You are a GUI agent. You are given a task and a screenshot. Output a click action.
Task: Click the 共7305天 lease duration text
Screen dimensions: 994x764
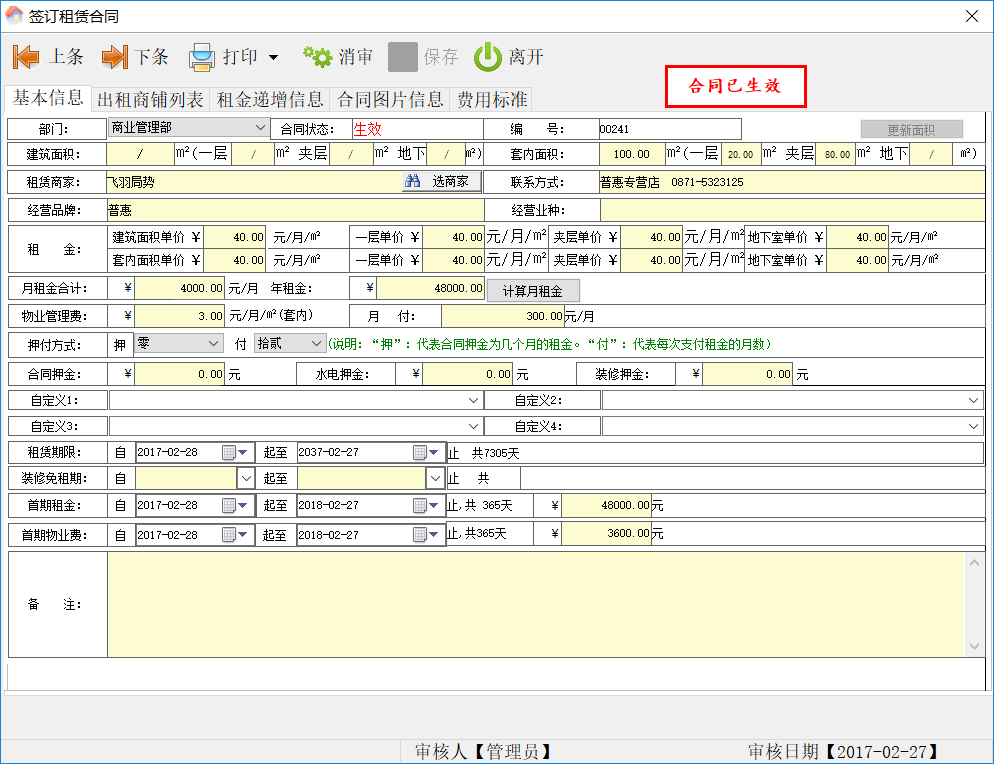pos(496,453)
